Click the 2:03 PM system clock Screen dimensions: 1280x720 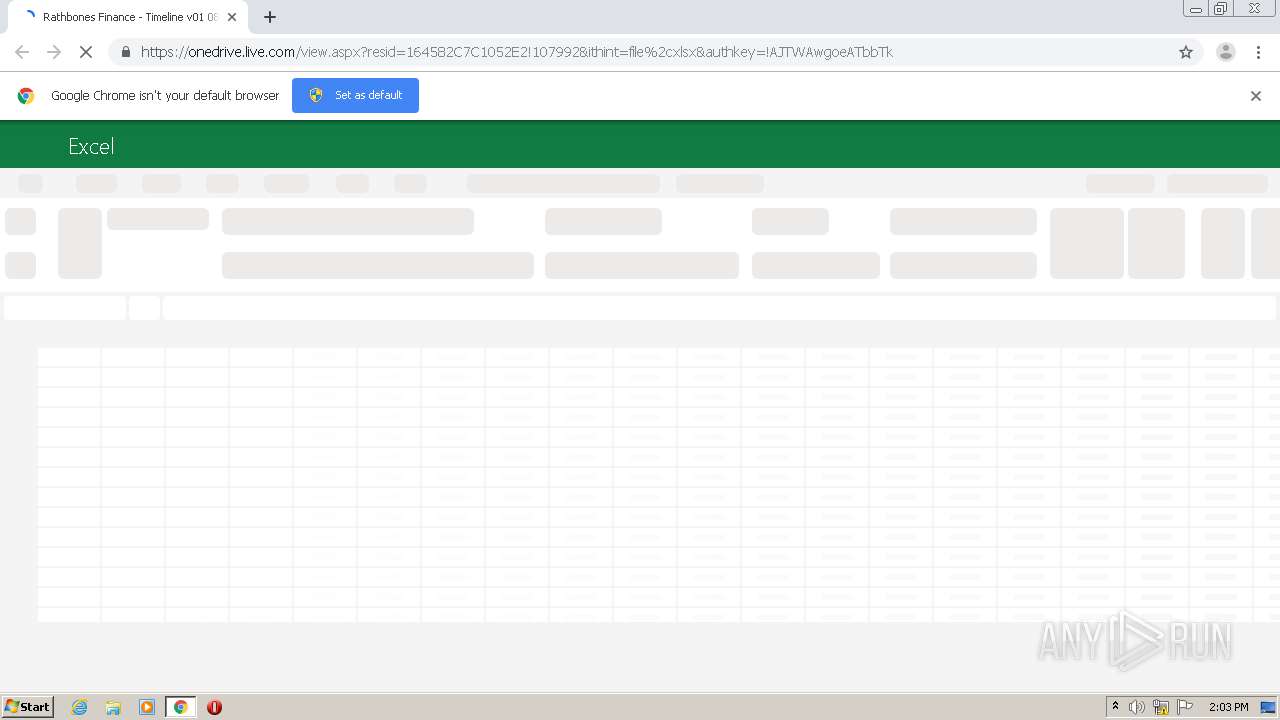pyautogui.click(x=1228, y=707)
